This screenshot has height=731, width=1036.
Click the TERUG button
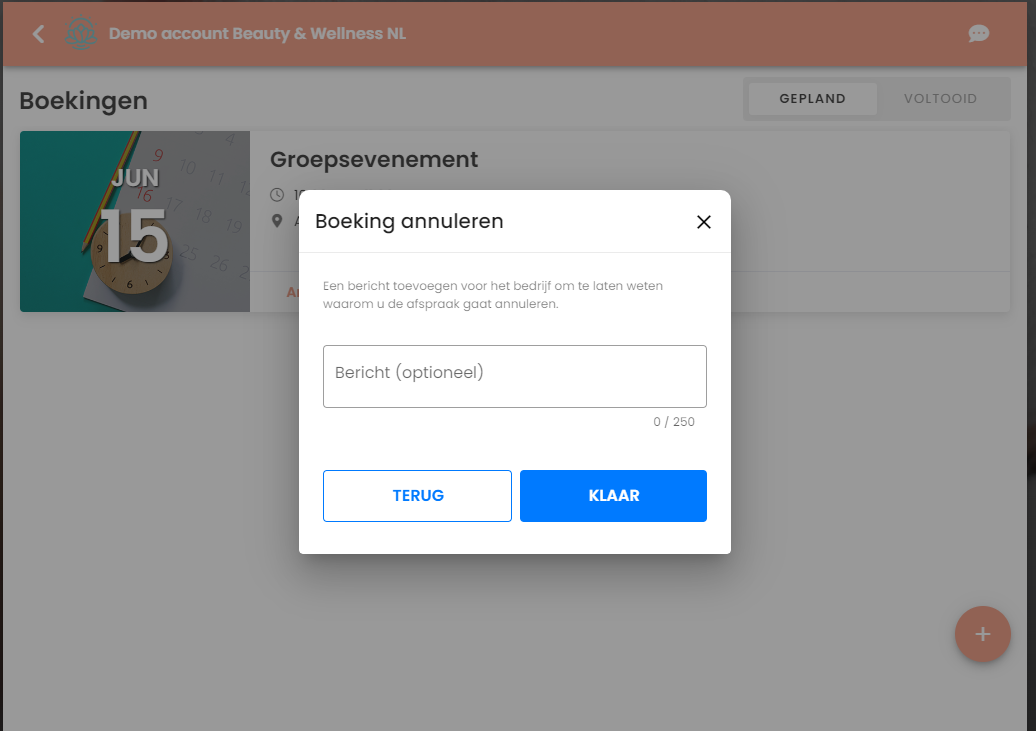coord(417,496)
